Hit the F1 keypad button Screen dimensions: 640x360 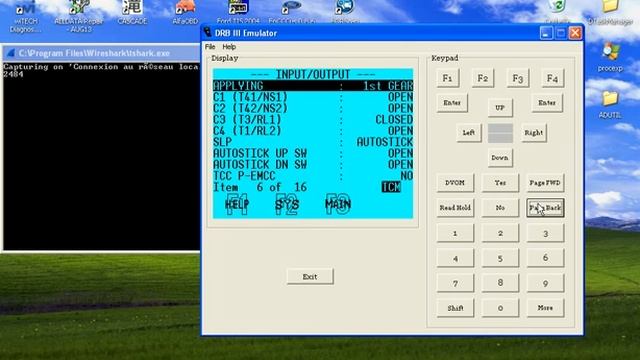click(447, 78)
